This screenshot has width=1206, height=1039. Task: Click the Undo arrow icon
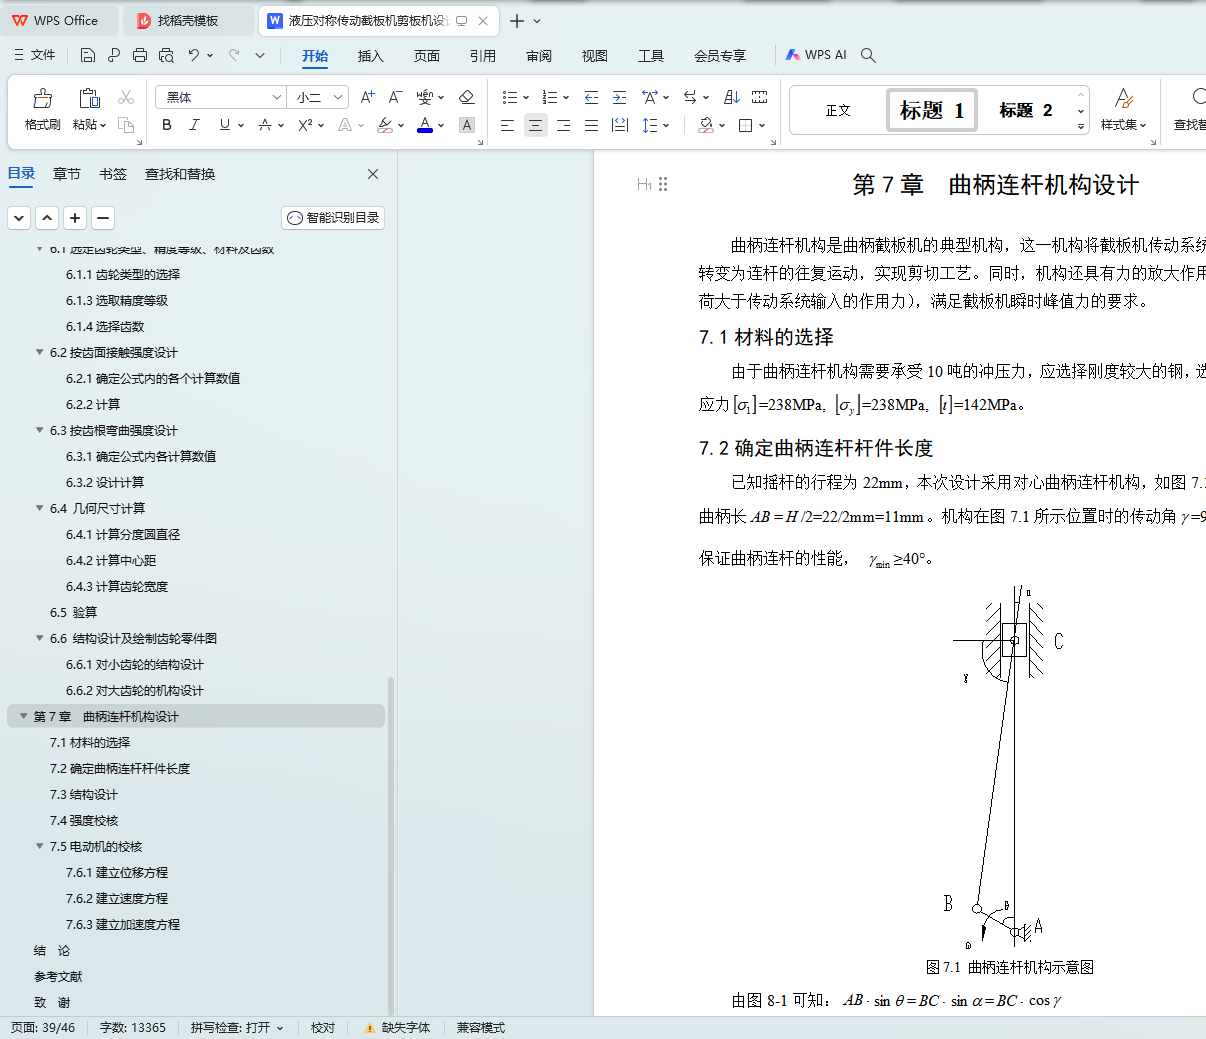pyautogui.click(x=194, y=55)
